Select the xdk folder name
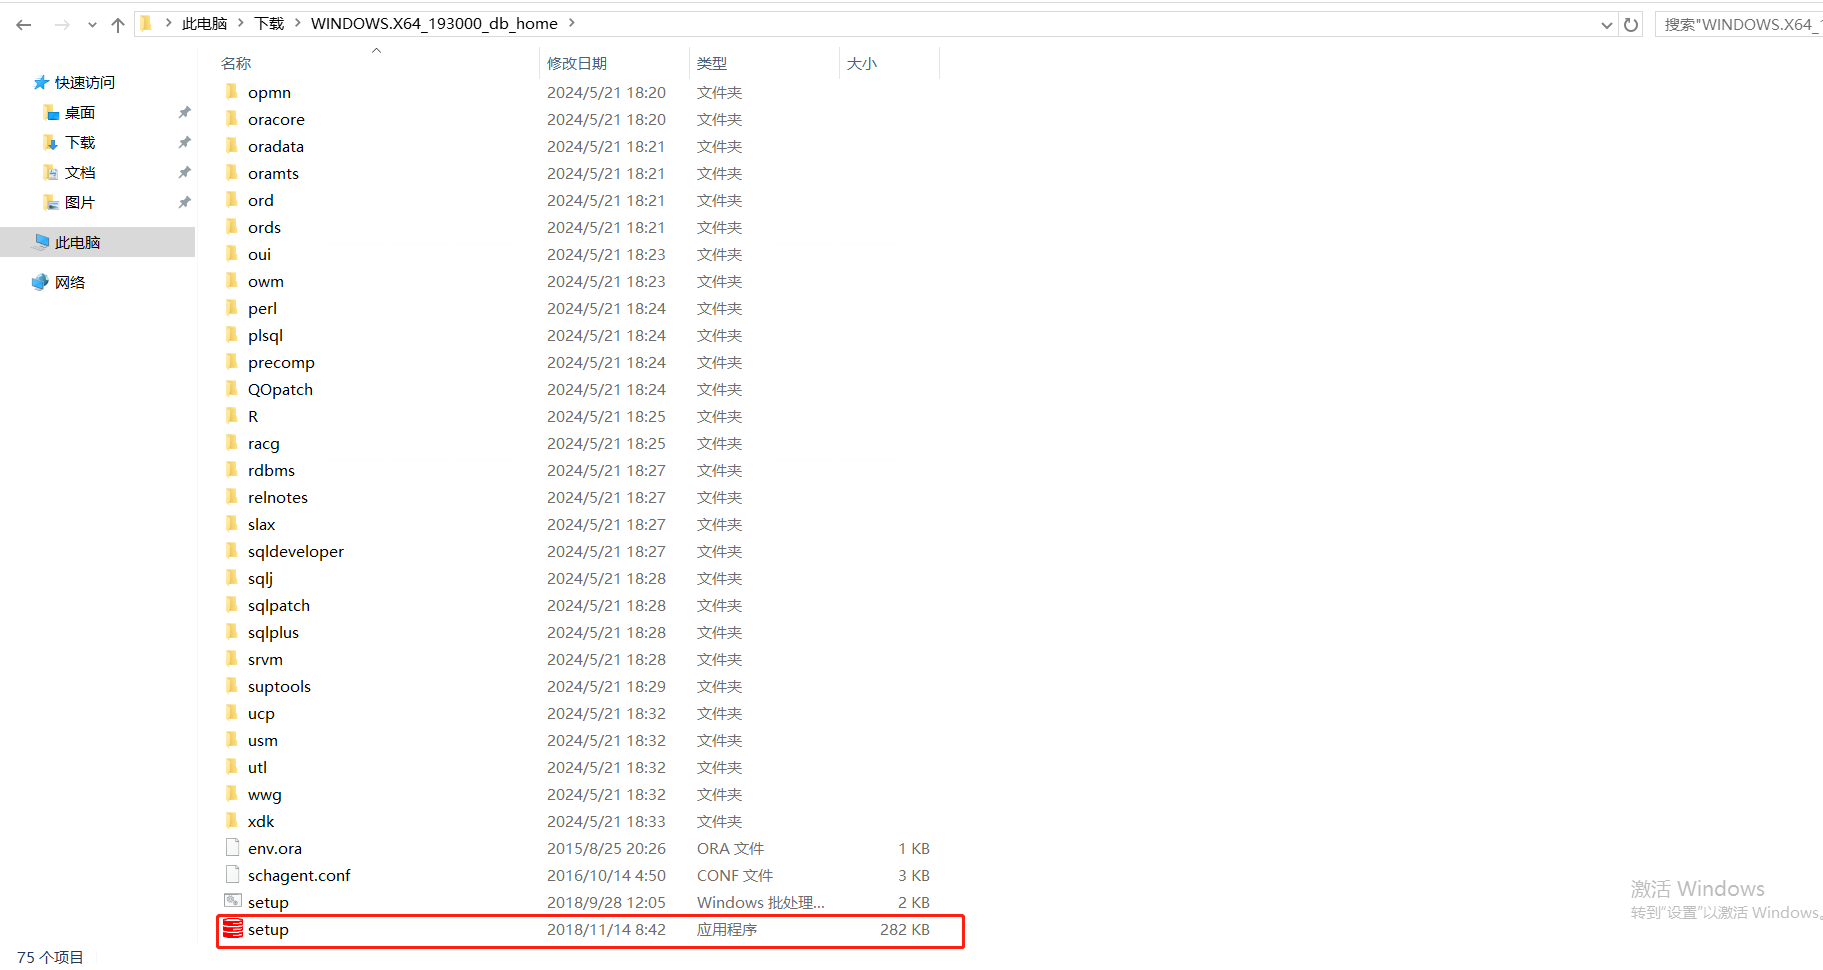1823x970 pixels. (261, 821)
